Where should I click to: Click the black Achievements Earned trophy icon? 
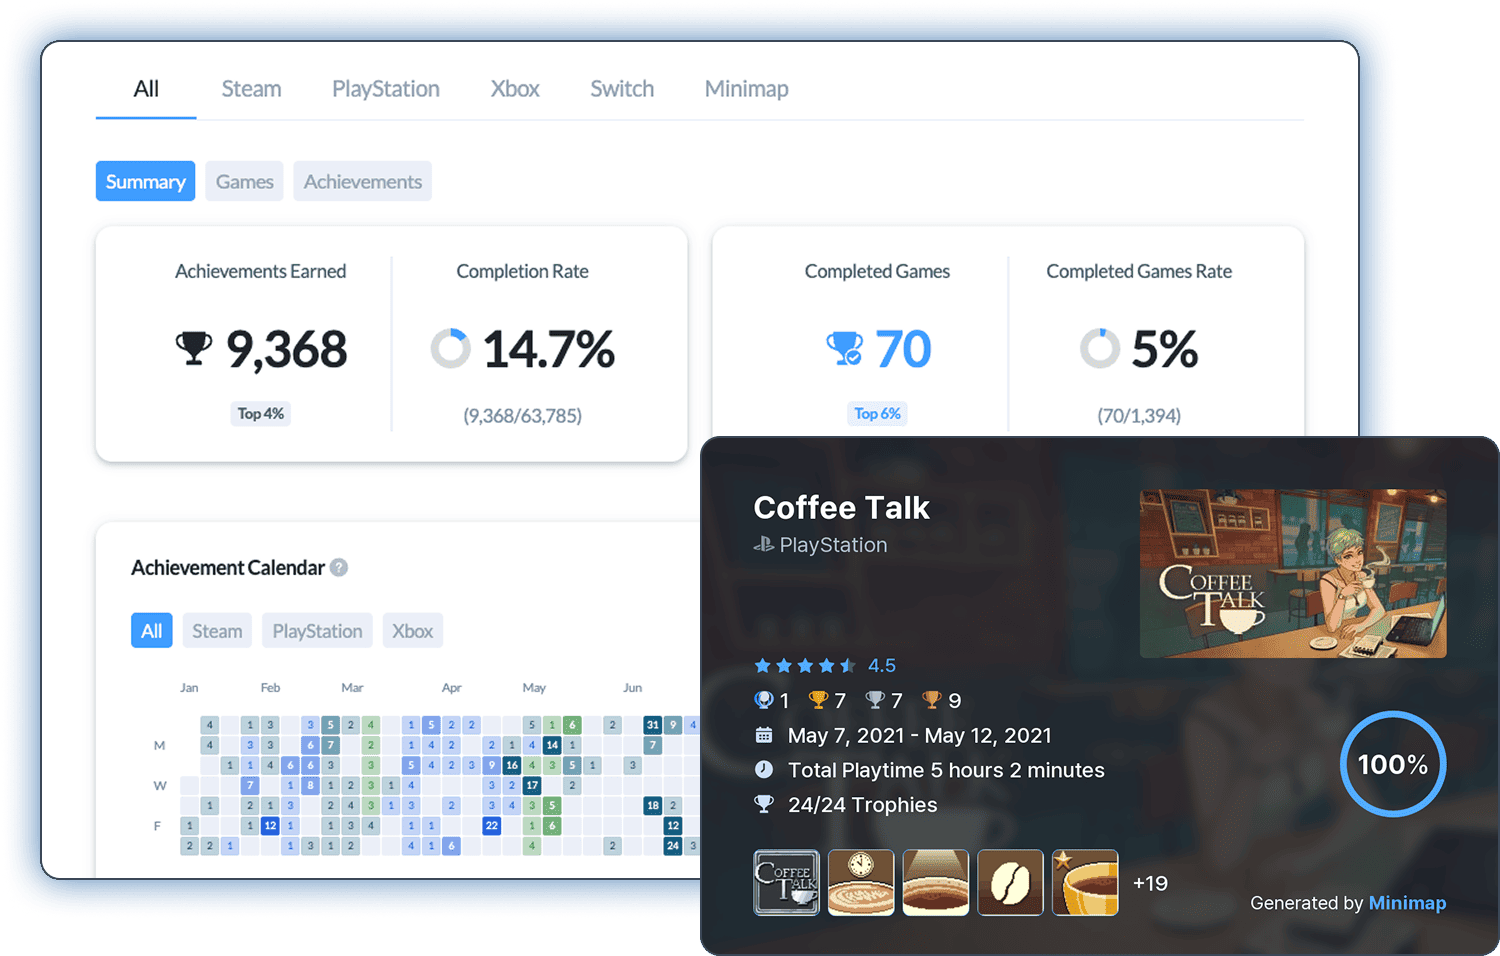pos(194,349)
